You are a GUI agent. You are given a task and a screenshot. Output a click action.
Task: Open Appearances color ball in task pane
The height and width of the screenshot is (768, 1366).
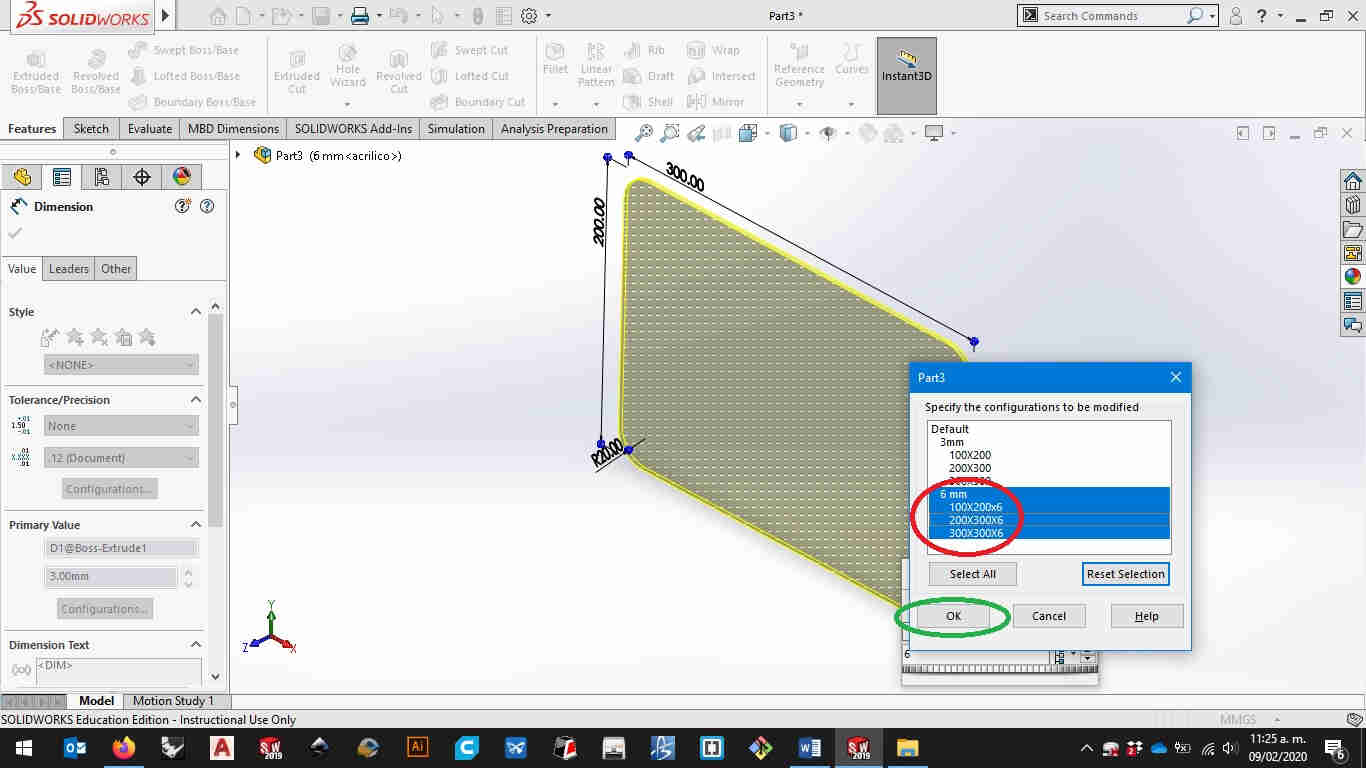1353,277
